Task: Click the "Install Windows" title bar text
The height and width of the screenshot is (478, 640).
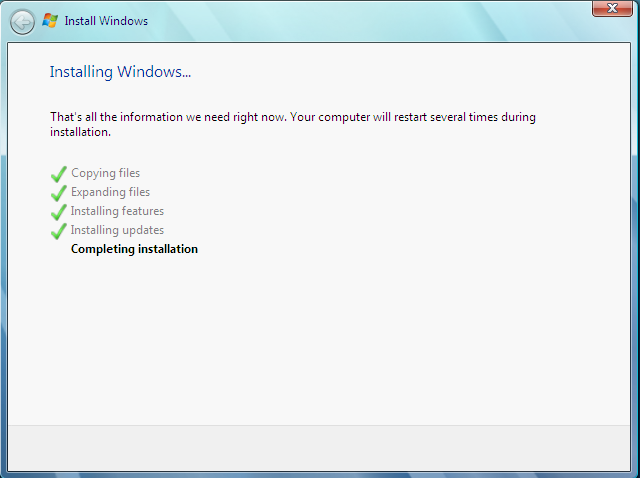Action: point(106,21)
